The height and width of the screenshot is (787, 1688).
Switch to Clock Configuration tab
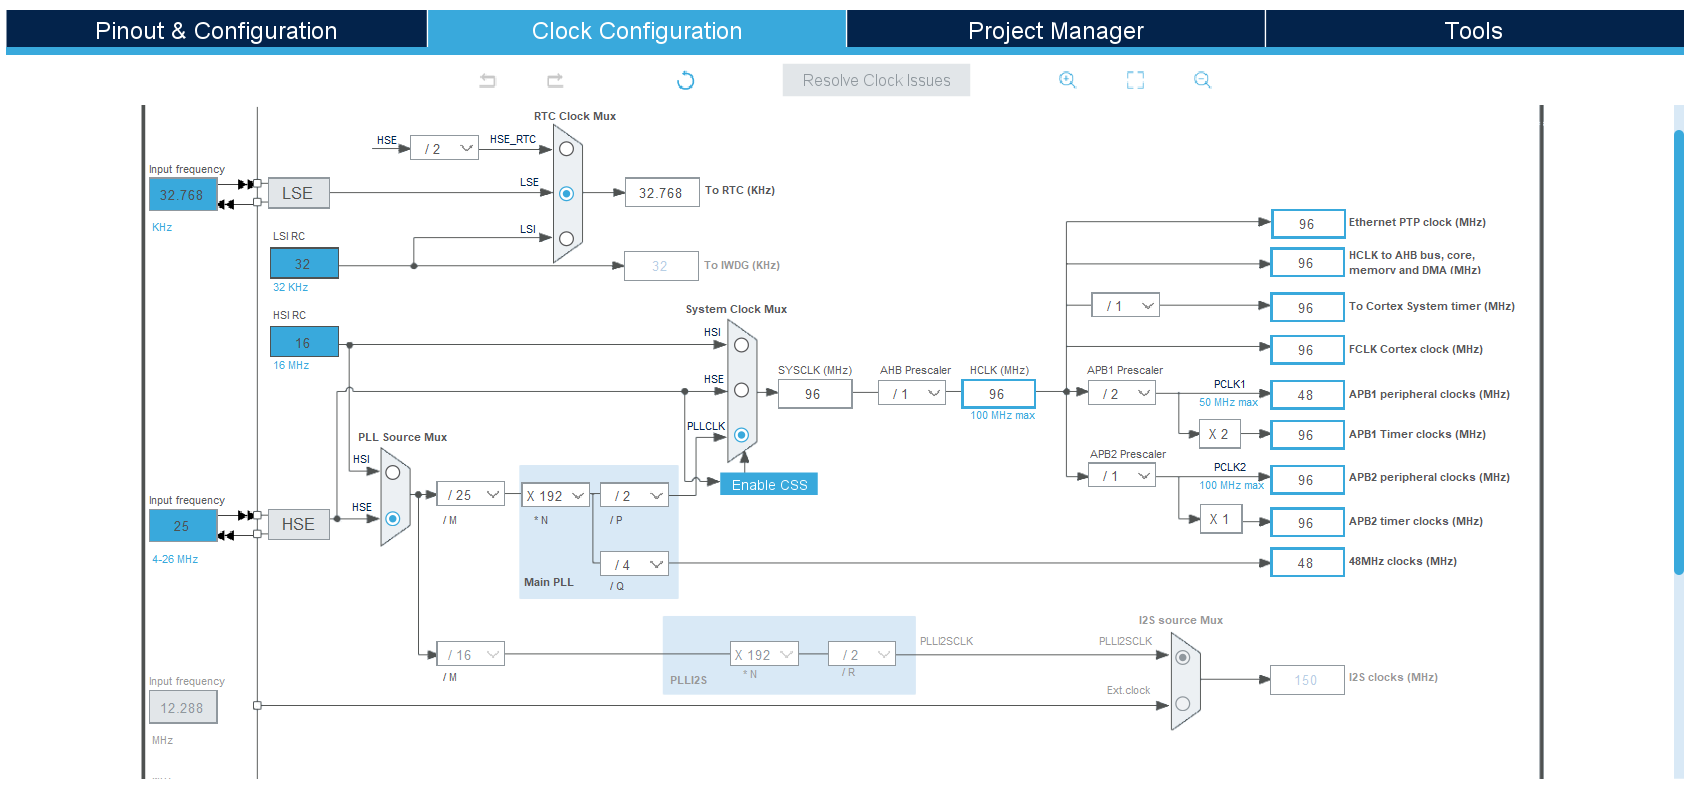click(x=637, y=30)
